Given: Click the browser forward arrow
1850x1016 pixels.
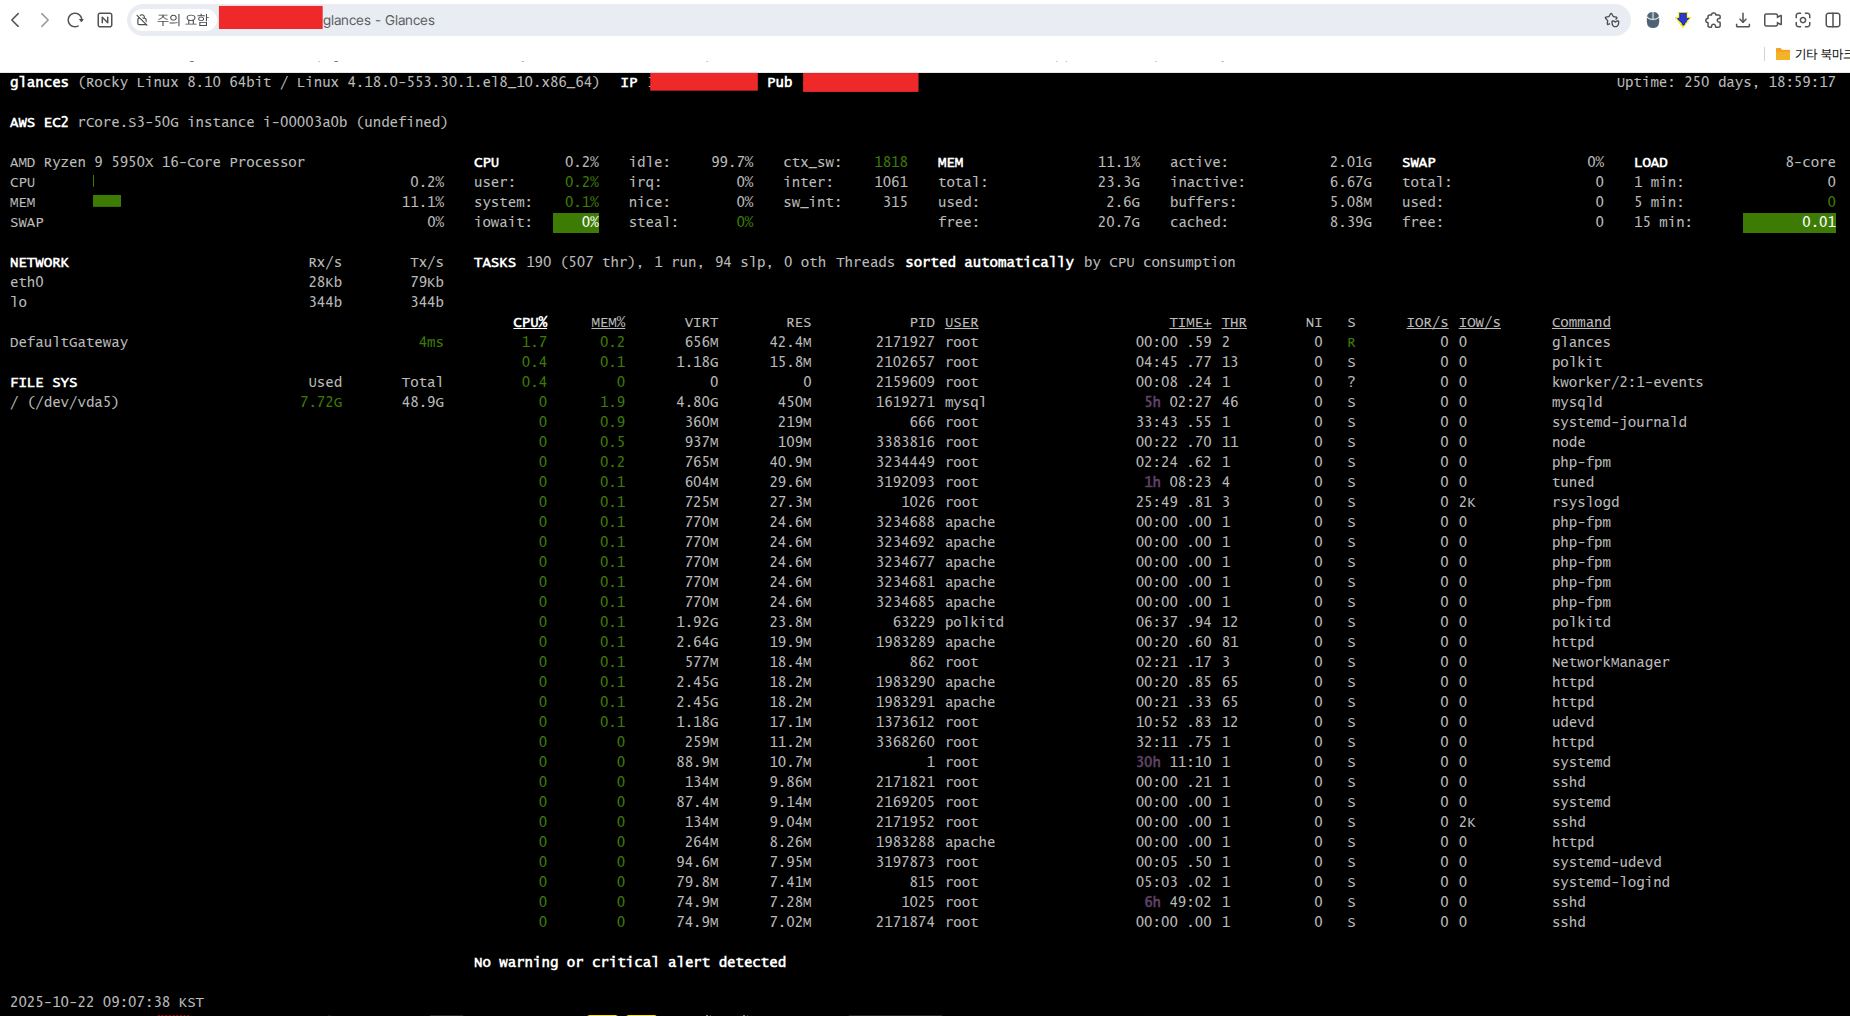Looking at the screenshot, I should coord(45,20).
